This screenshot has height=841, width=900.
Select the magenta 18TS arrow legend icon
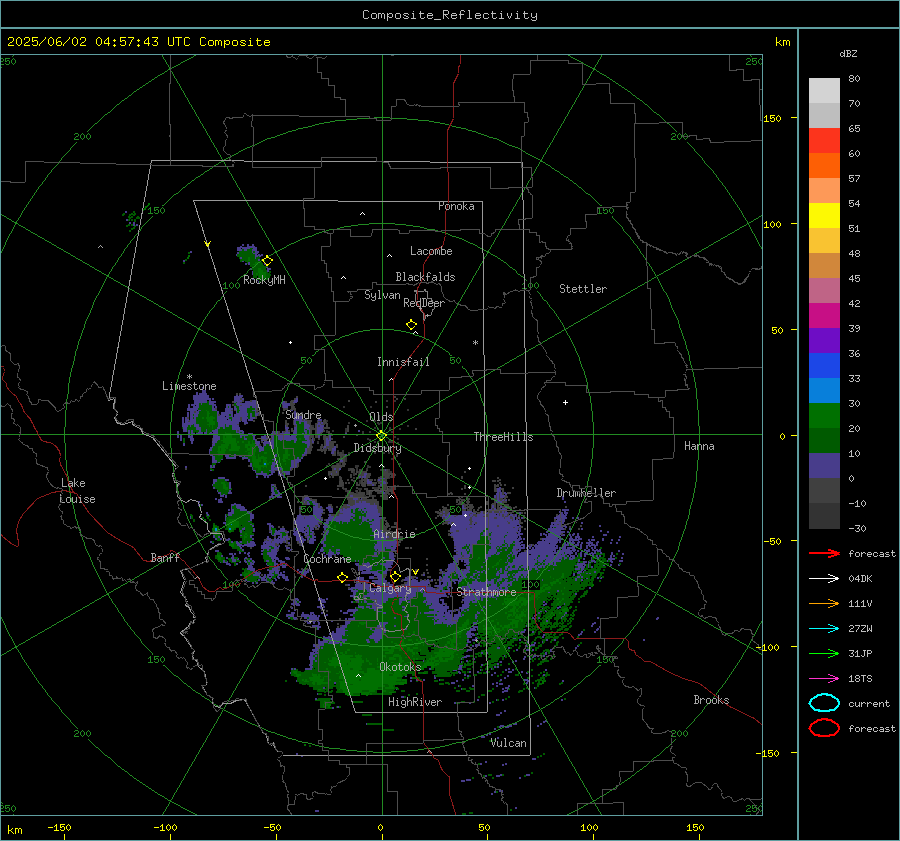(x=824, y=679)
